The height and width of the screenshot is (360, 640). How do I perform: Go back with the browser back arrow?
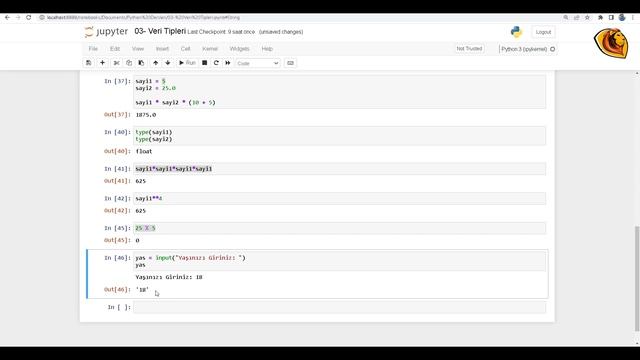(x=7, y=18)
